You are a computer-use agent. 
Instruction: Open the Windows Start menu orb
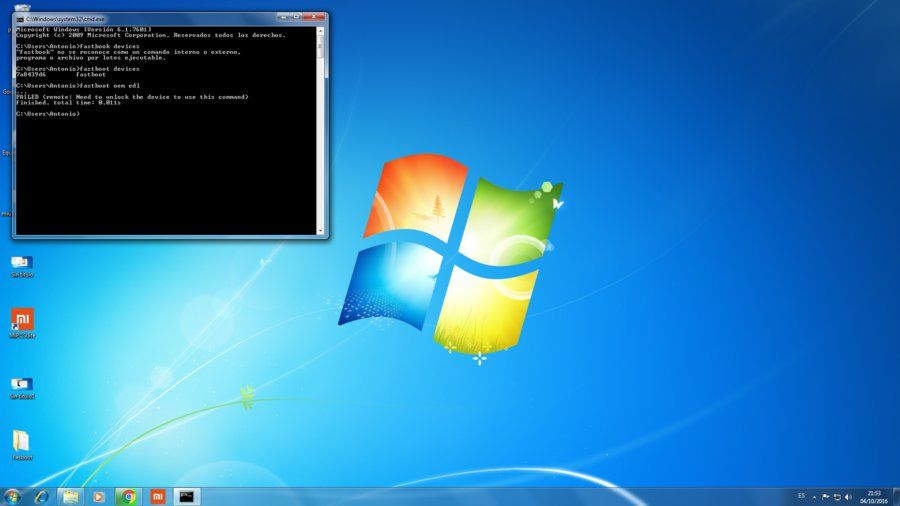[x=12, y=497]
